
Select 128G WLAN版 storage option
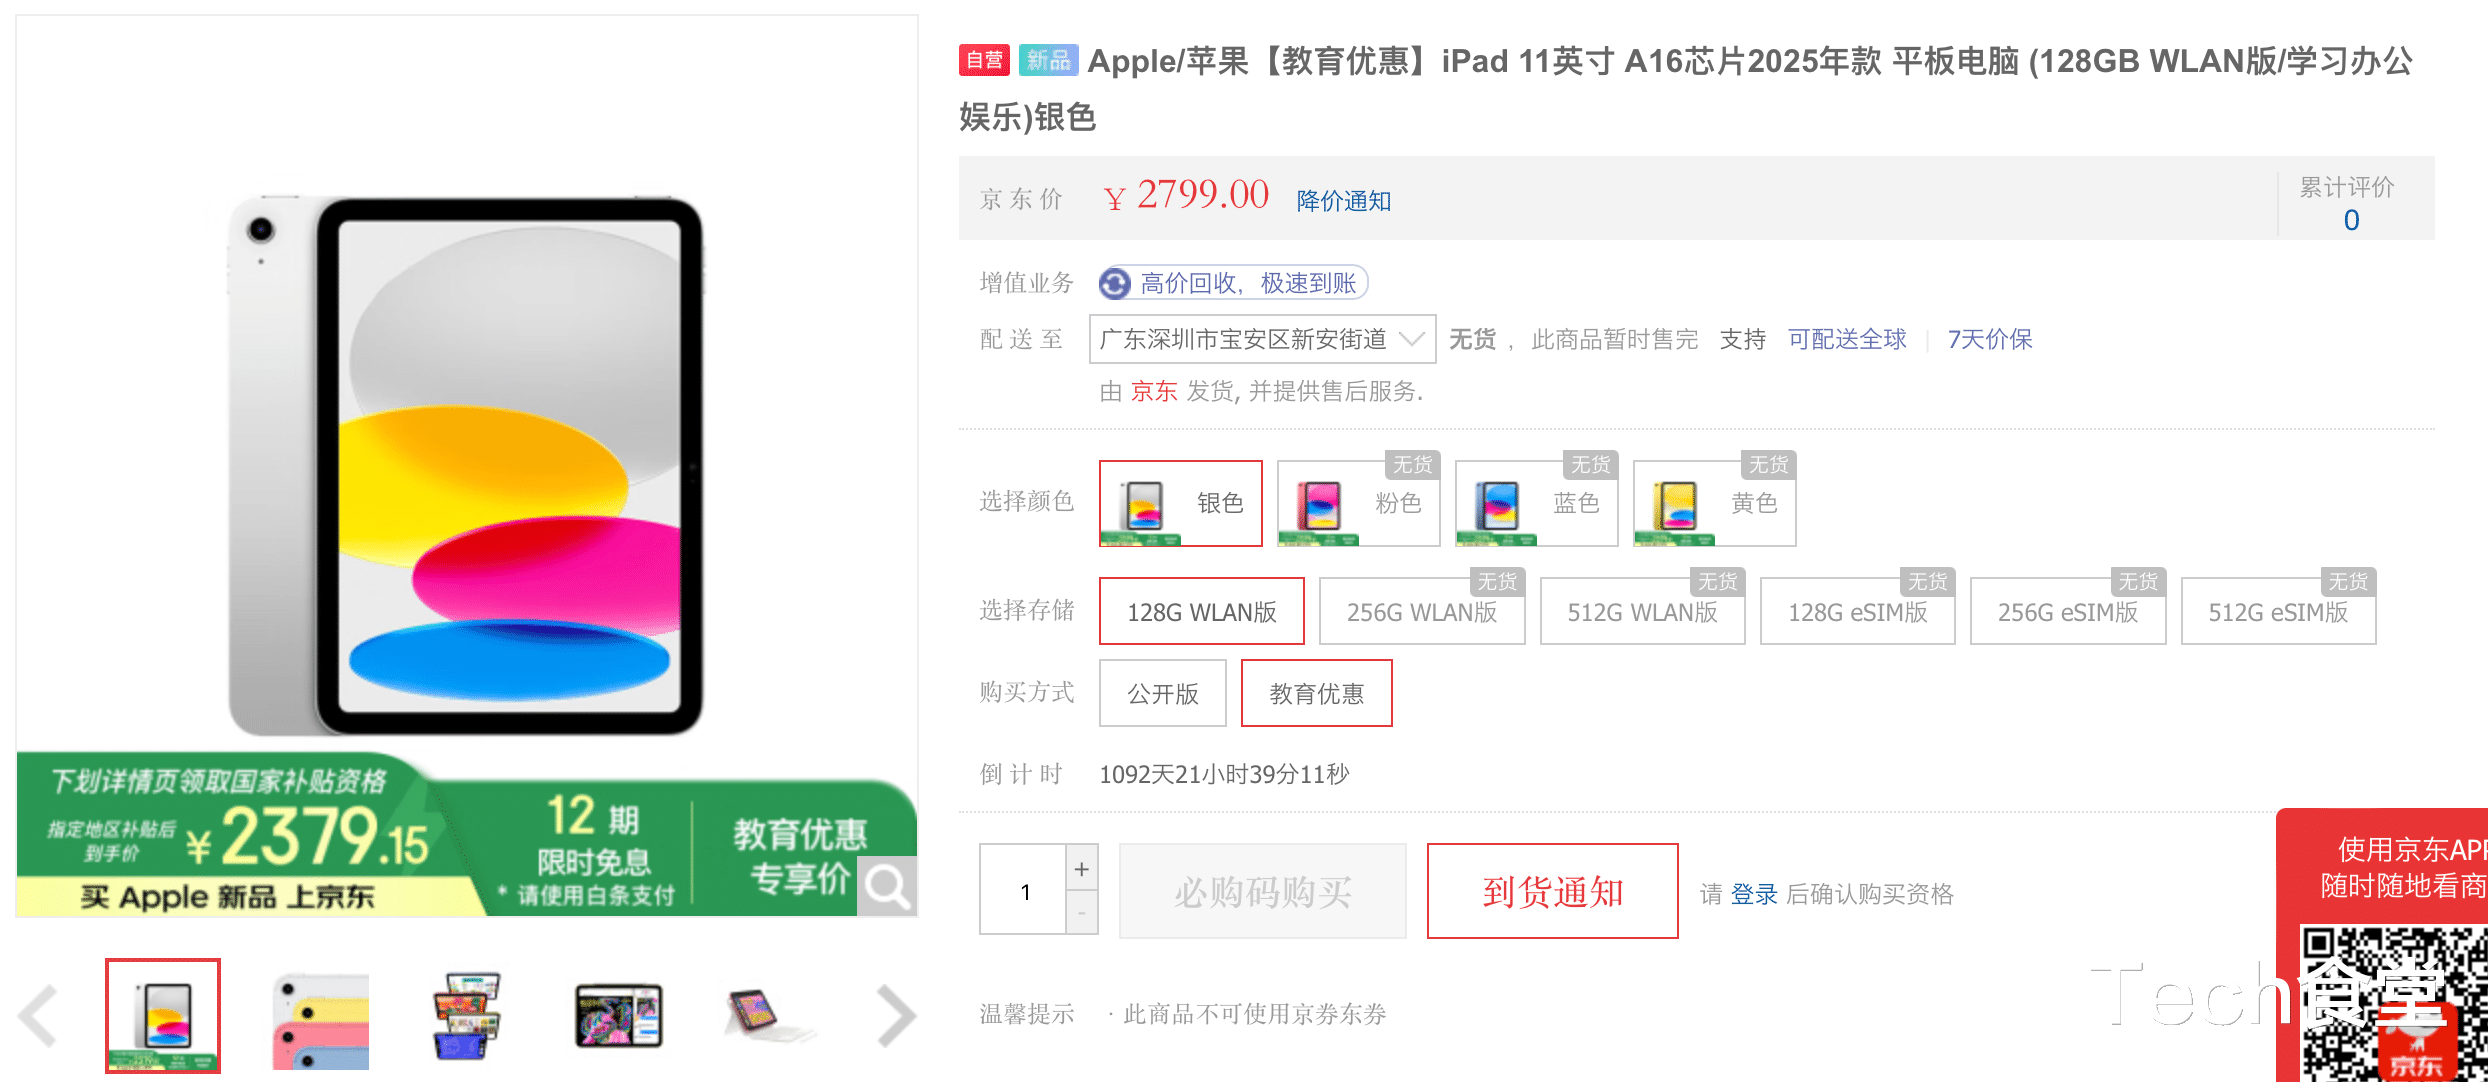(x=1202, y=612)
